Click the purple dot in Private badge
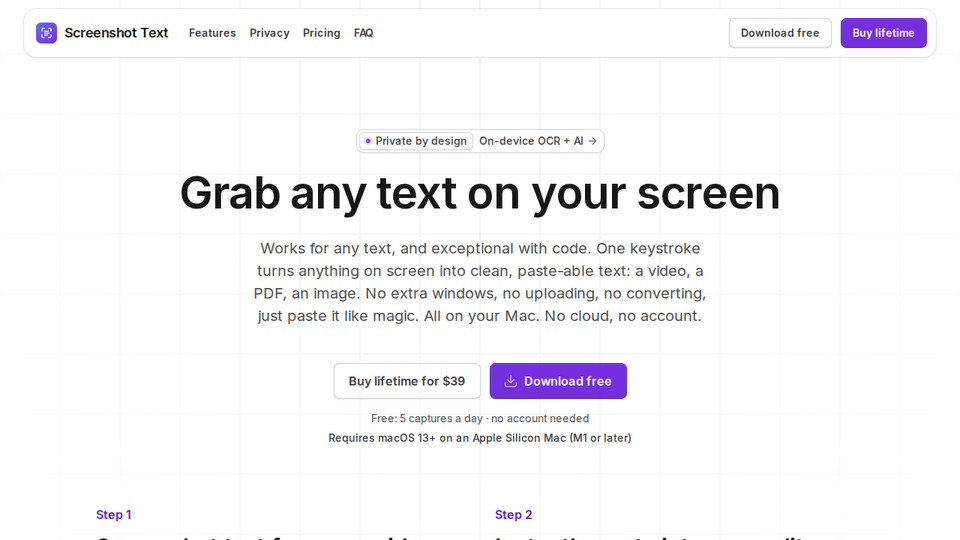Viewport: 960px width, 540px height. pyautogui.click(x=368, y=141)
